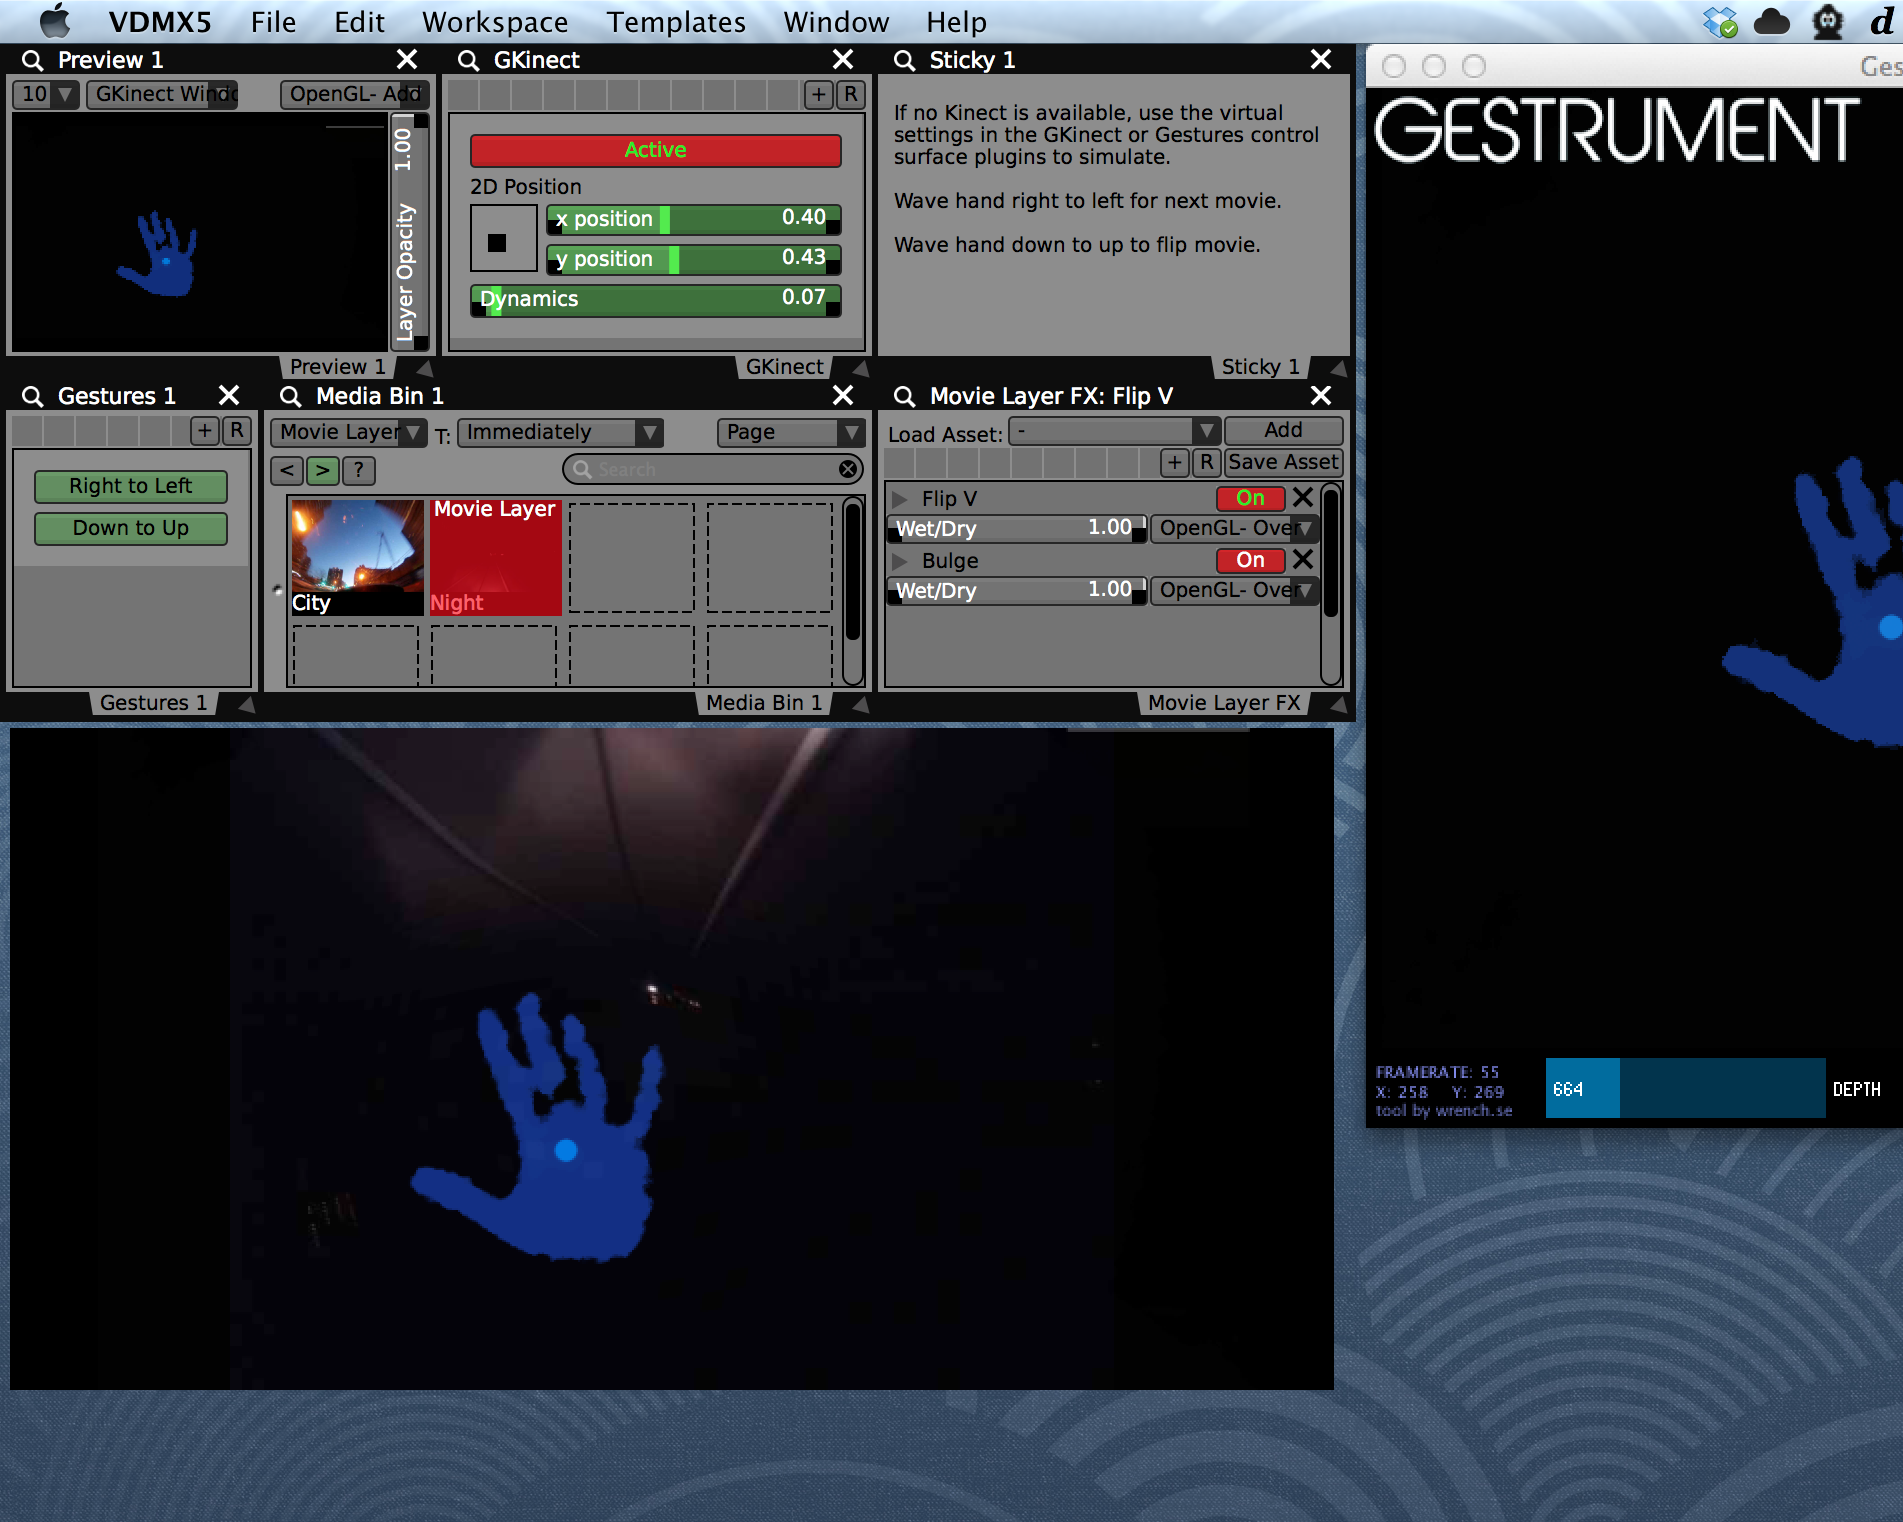Trigger the Right to Left gesture

(131, 486)
